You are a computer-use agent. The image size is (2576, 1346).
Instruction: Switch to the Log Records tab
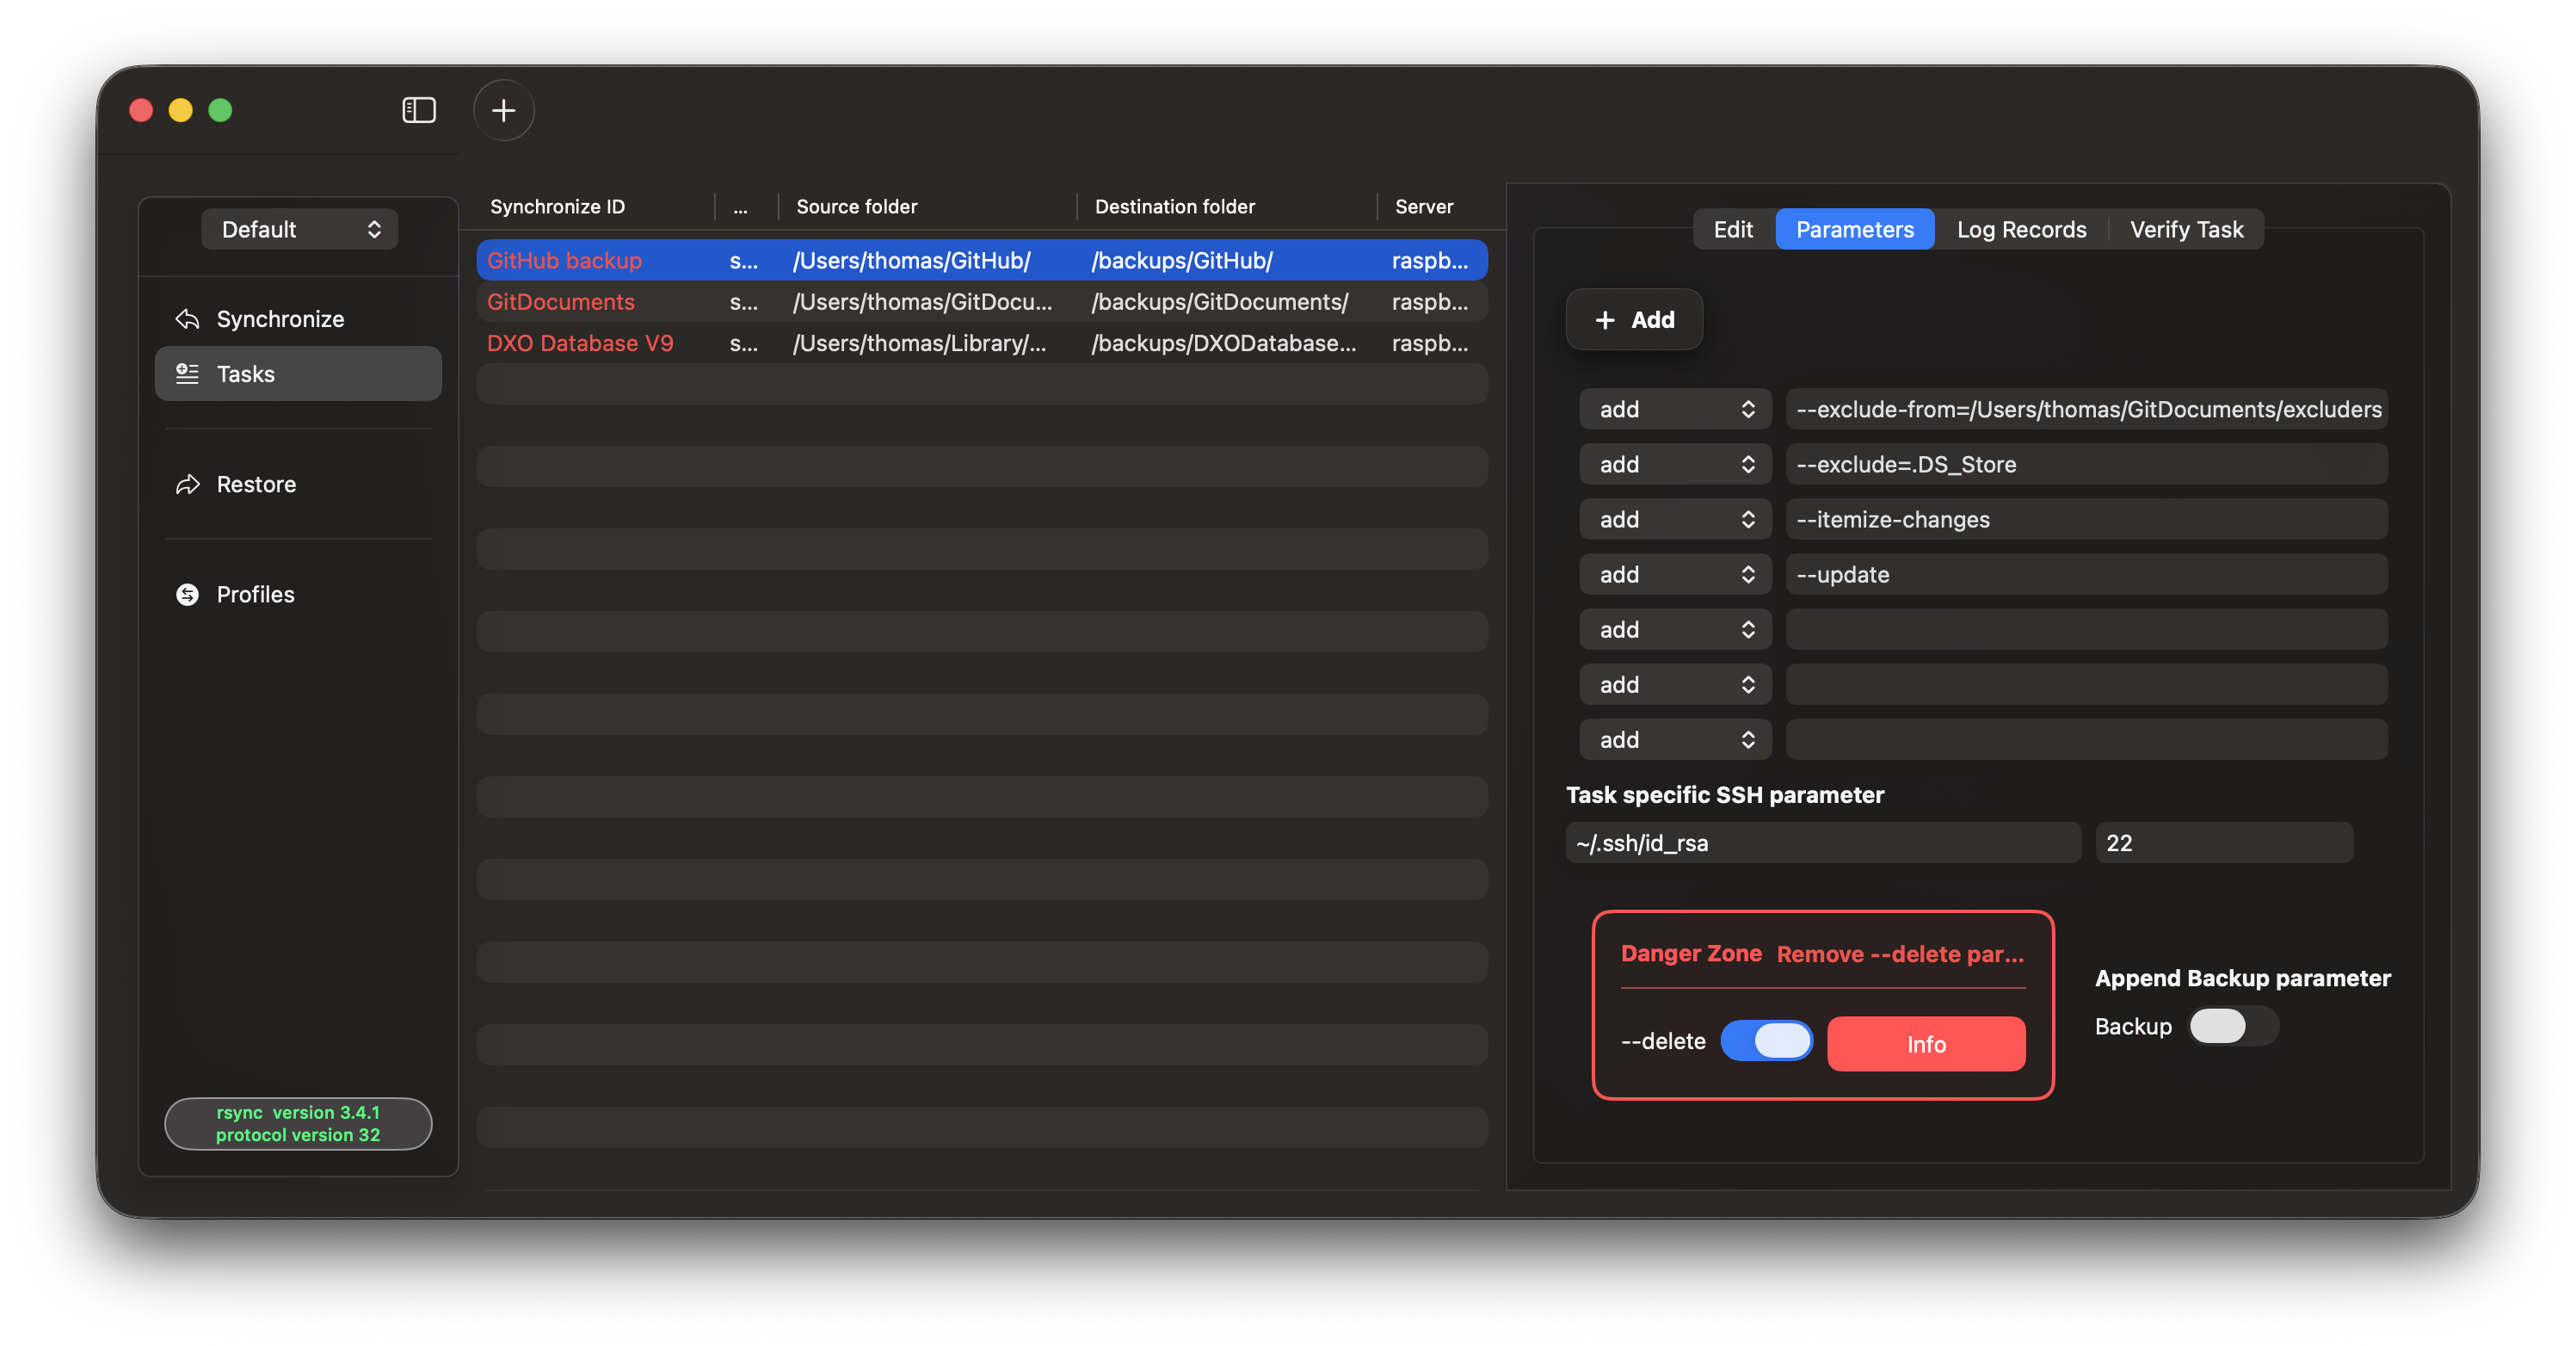click(x=2021, y=230)
